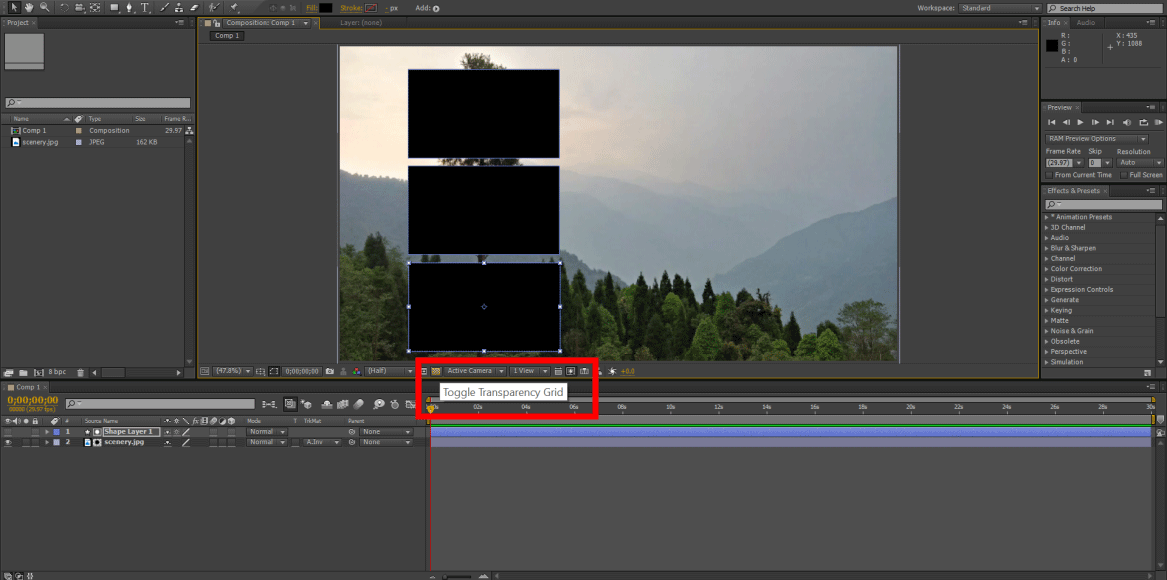Select the Rectangle shape tool
The image size is (1167, 580).
coord(115,7)
